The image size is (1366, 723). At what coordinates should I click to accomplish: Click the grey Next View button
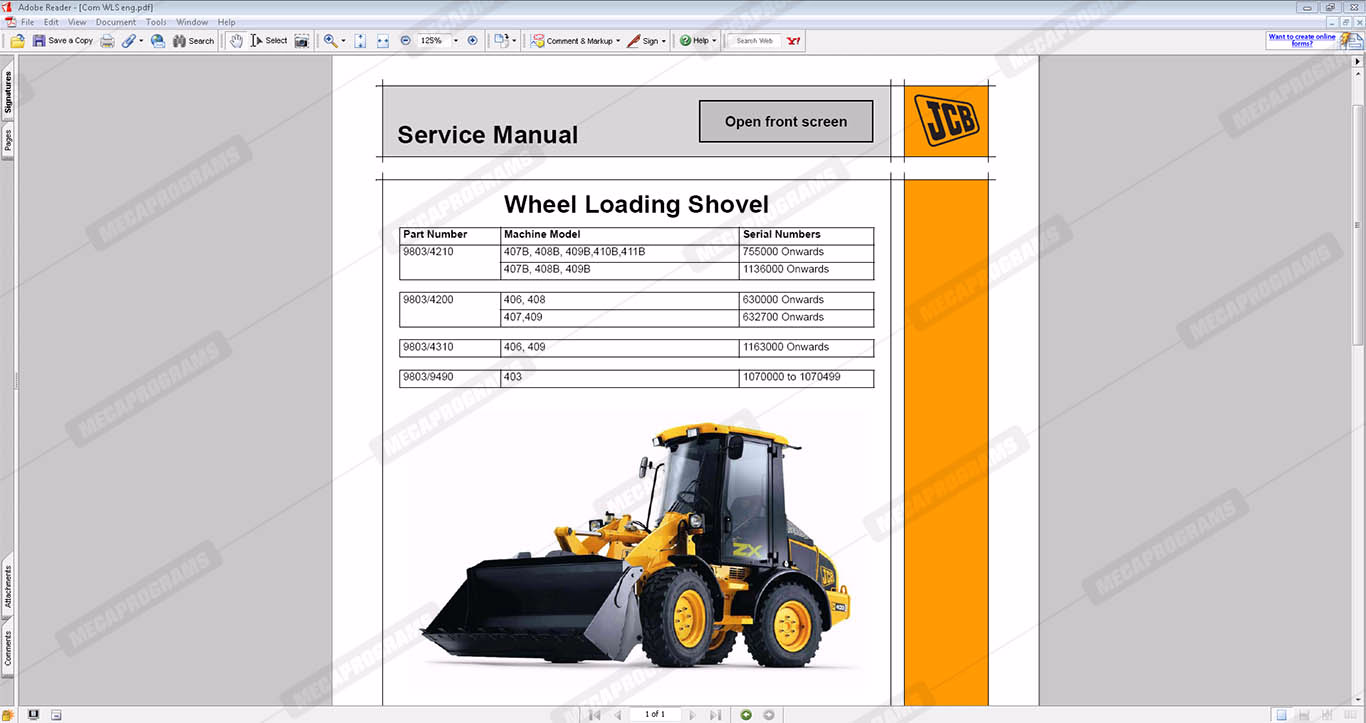click(768, 715)
